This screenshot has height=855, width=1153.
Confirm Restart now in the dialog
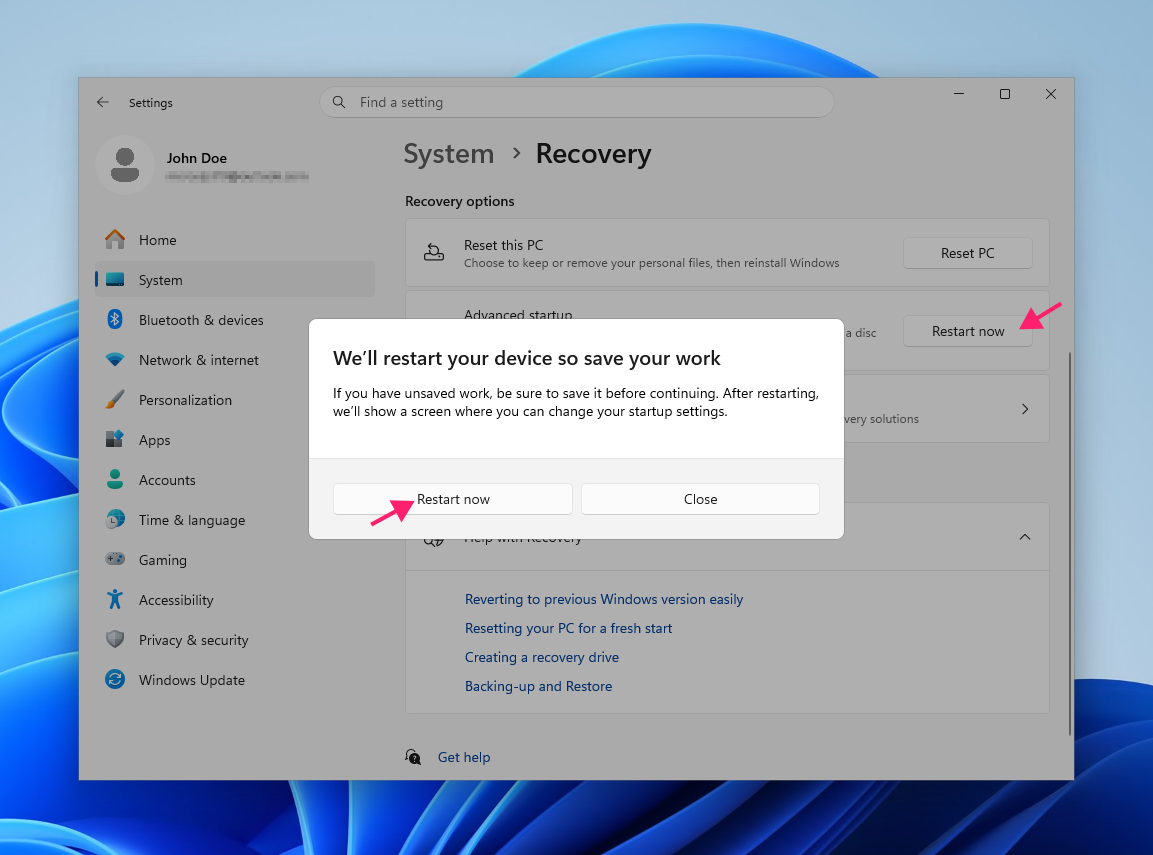pos(452,499)
